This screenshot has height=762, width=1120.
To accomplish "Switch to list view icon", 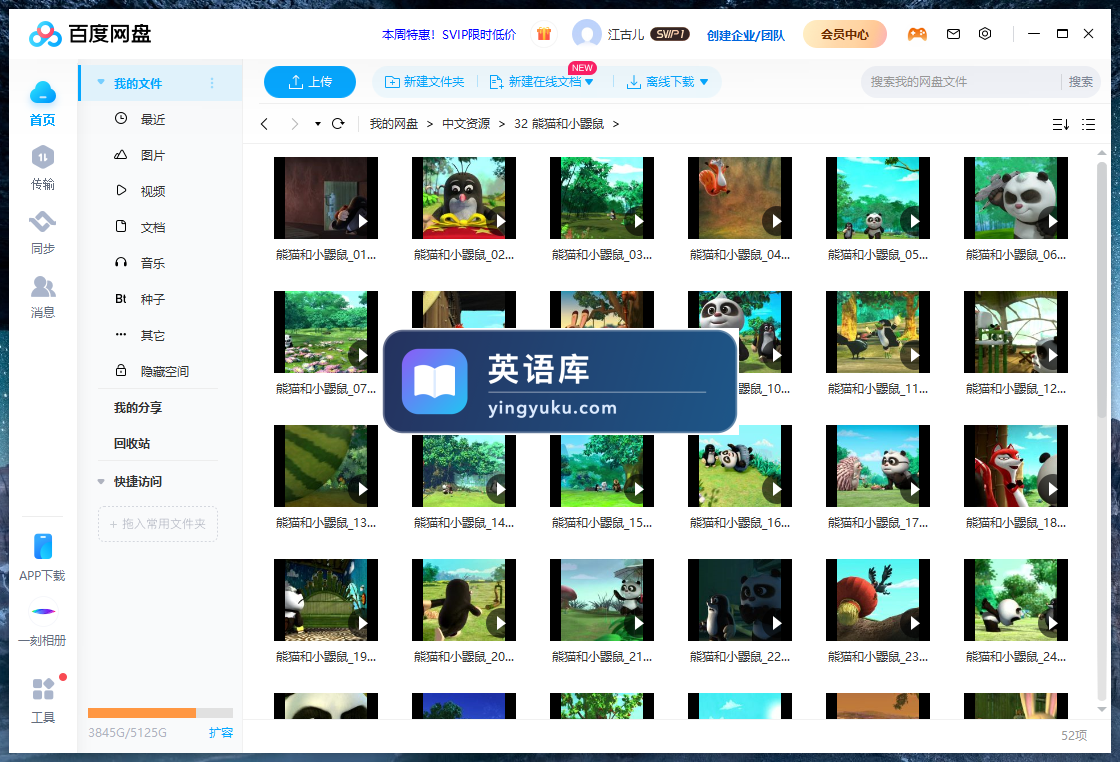I will 1088,124.
